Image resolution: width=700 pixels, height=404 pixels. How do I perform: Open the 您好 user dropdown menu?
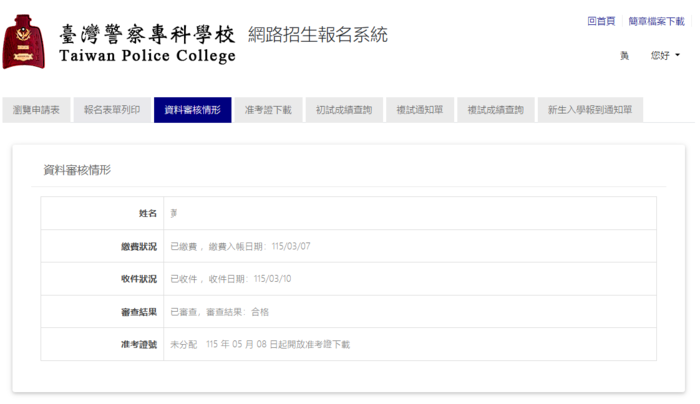pyautogui.click(x=665, y=56)
